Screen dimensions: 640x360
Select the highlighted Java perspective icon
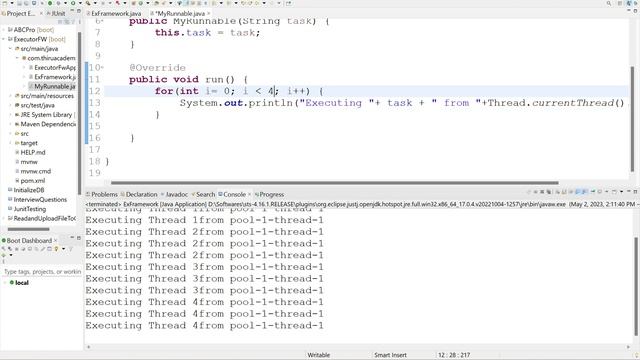pyautogui.click(x=629, y=3)
